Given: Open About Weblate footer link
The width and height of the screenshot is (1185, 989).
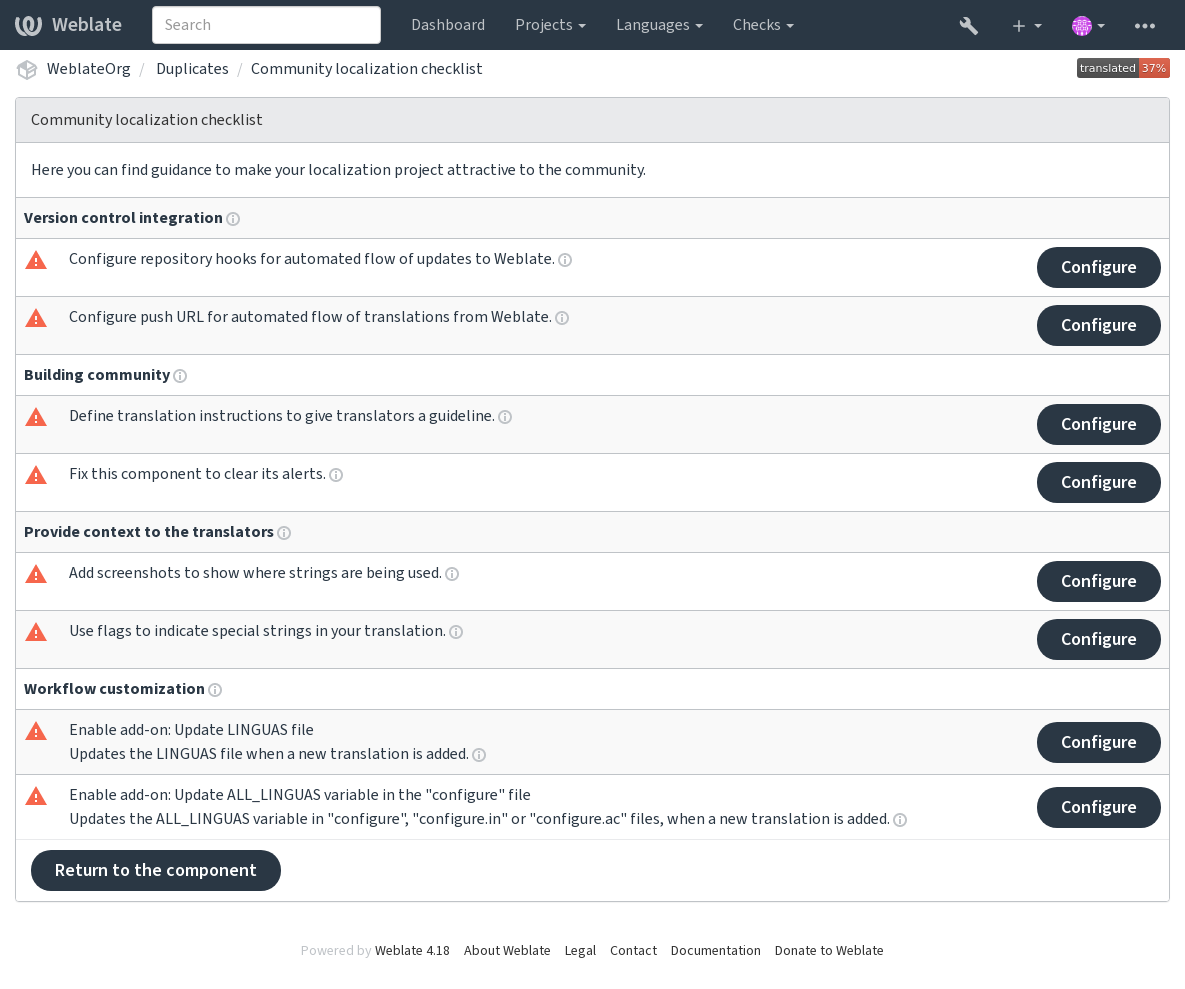Looking at the screenshot, I should pyautogui.click(x=507, y=950).
